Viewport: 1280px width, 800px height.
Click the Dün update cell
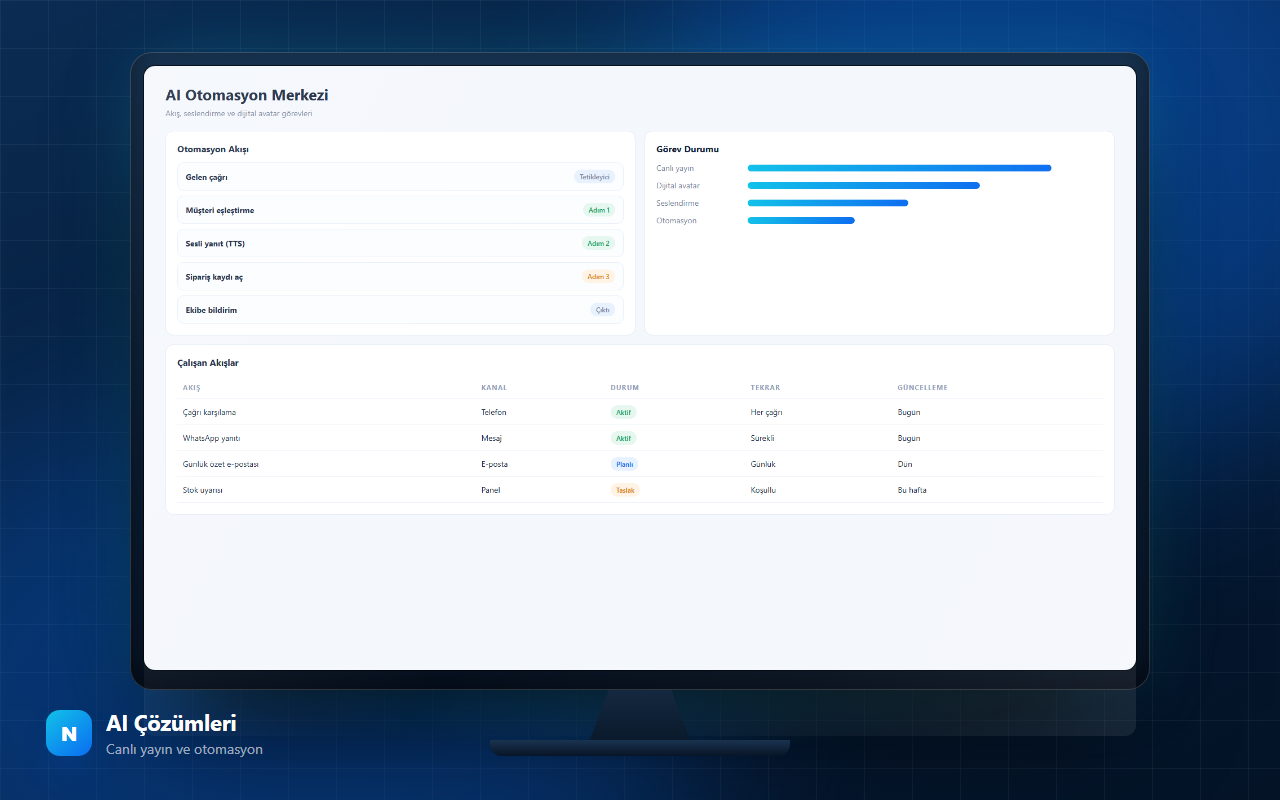pyautogui.click(x=905, y=464)
